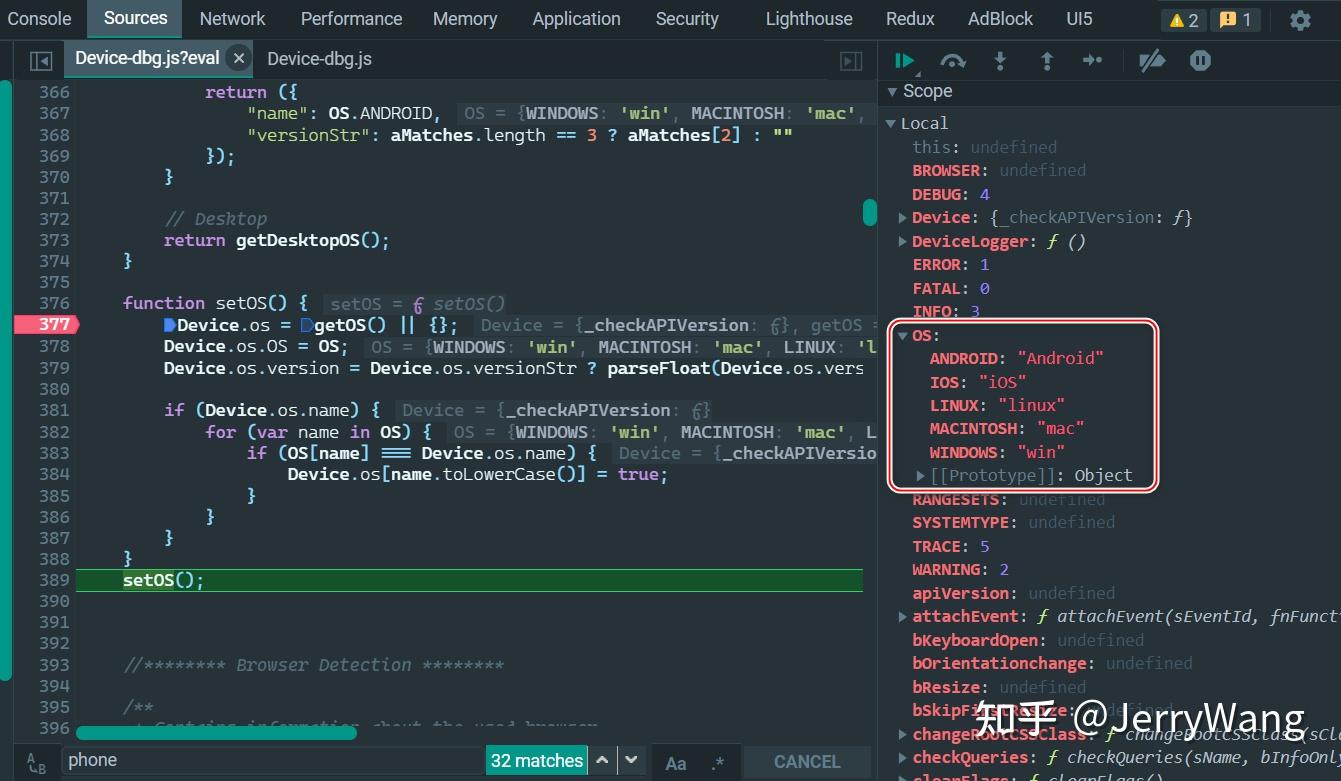Jump to next search match
This screenshot has width=1341, height=781.
click(x=631, y=761)
